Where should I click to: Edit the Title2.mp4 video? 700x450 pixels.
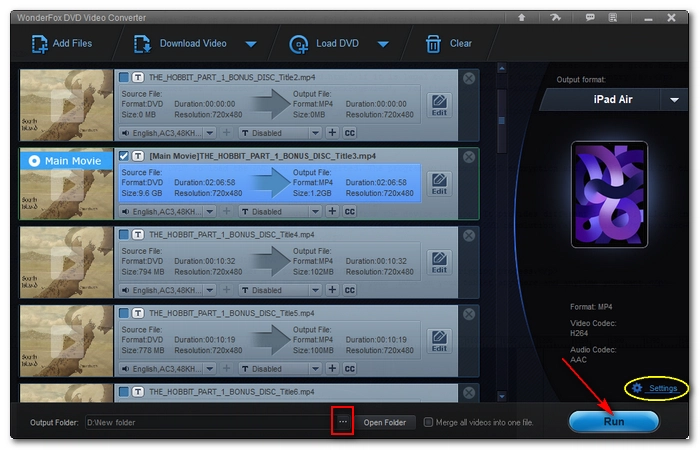439,105
